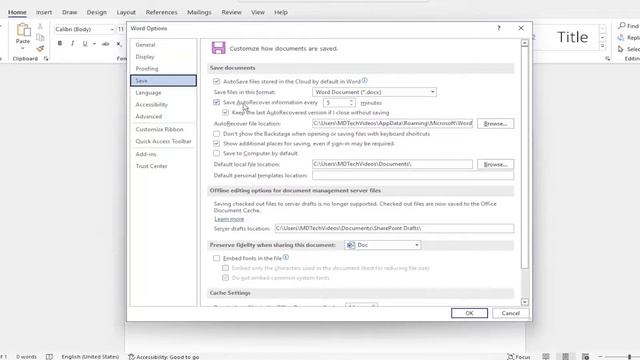The width and height of the screenshot is (640, 360).
Task: Open Save files in this format dropdown
Action: 374,92
